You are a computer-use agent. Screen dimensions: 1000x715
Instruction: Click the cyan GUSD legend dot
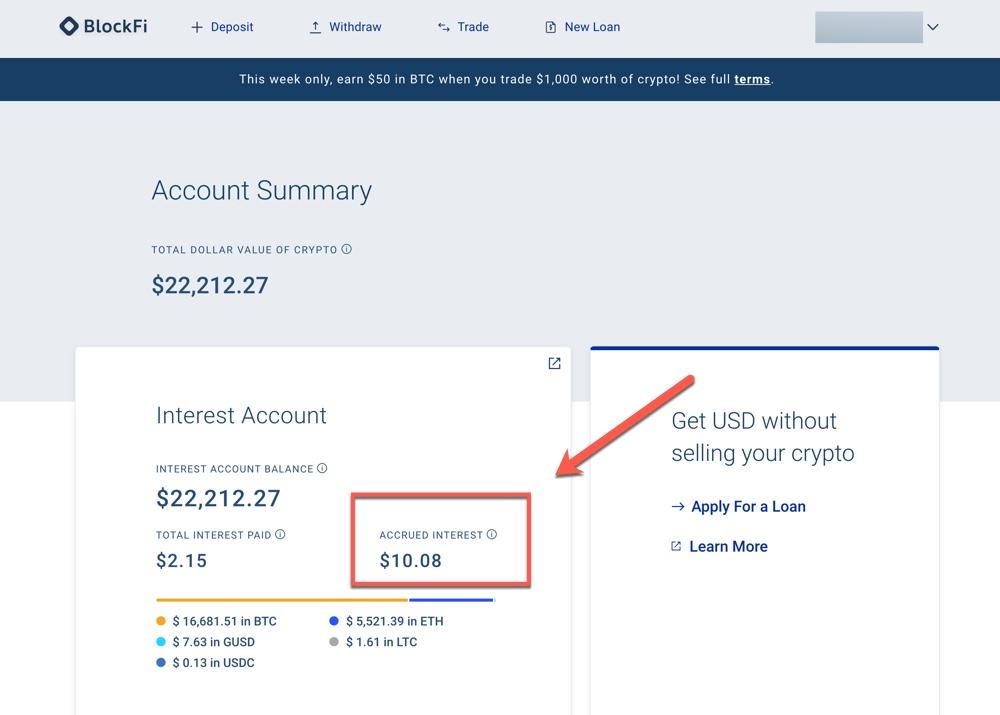(x=161, y=642)
